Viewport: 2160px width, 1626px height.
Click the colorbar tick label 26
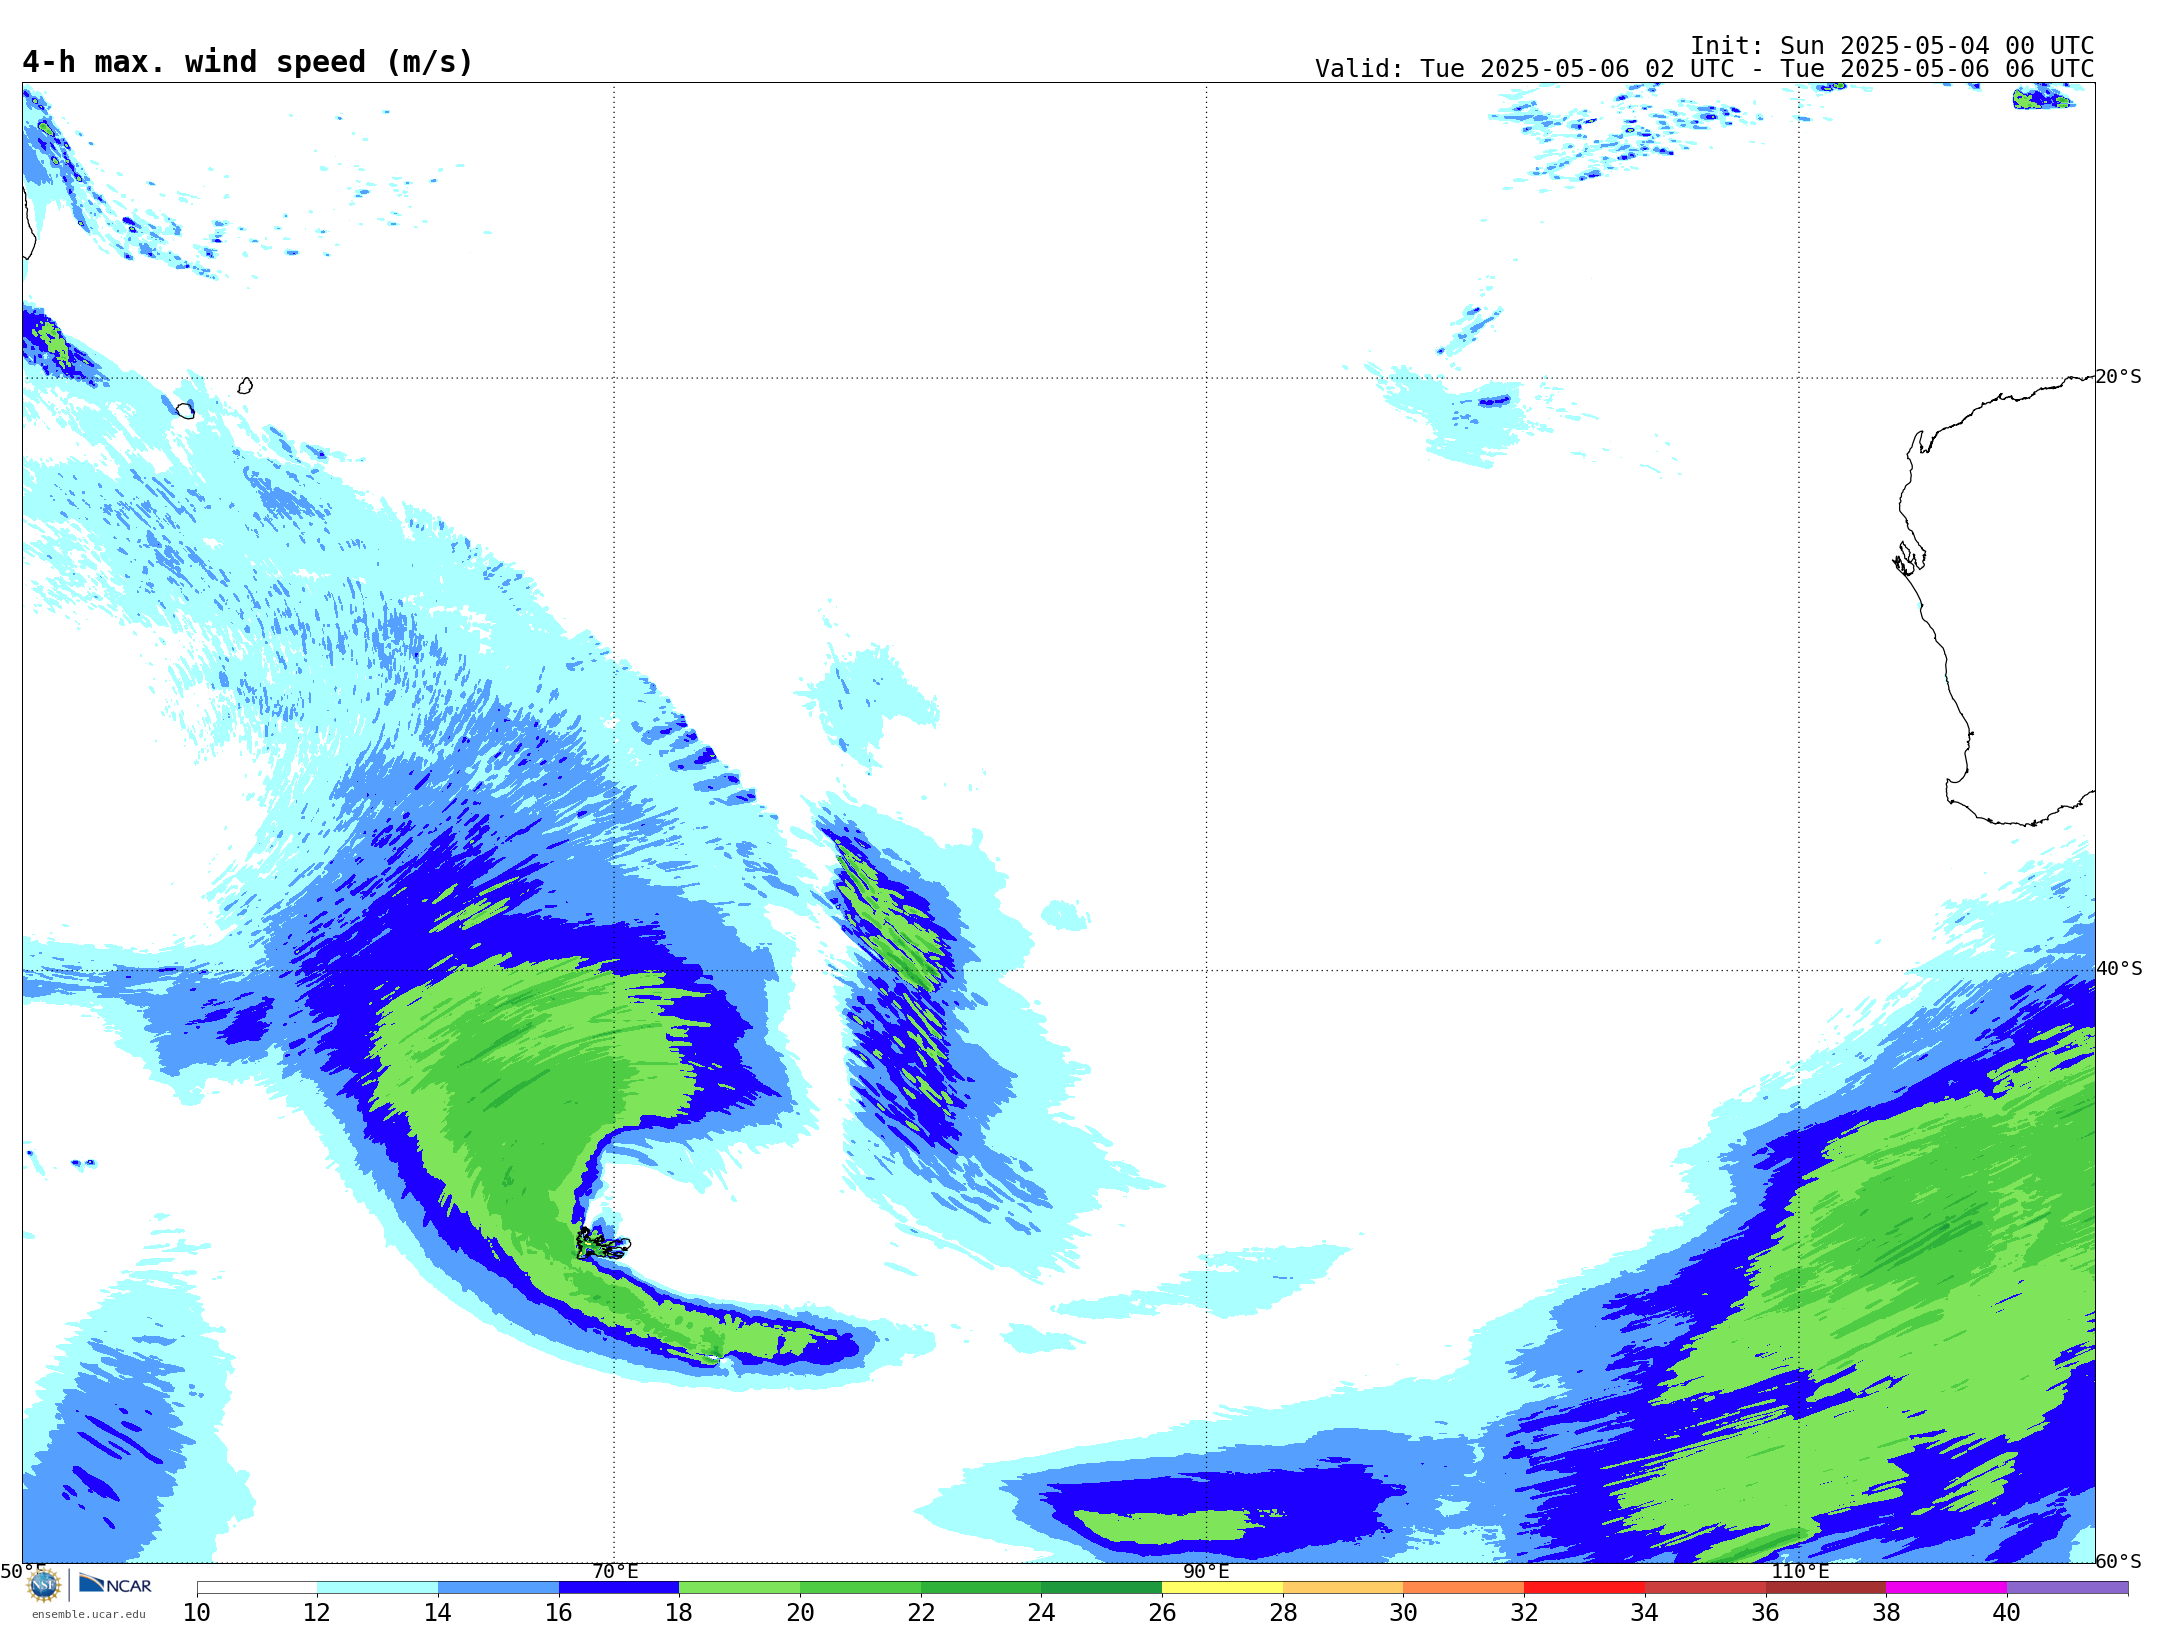(1162, 1612)
